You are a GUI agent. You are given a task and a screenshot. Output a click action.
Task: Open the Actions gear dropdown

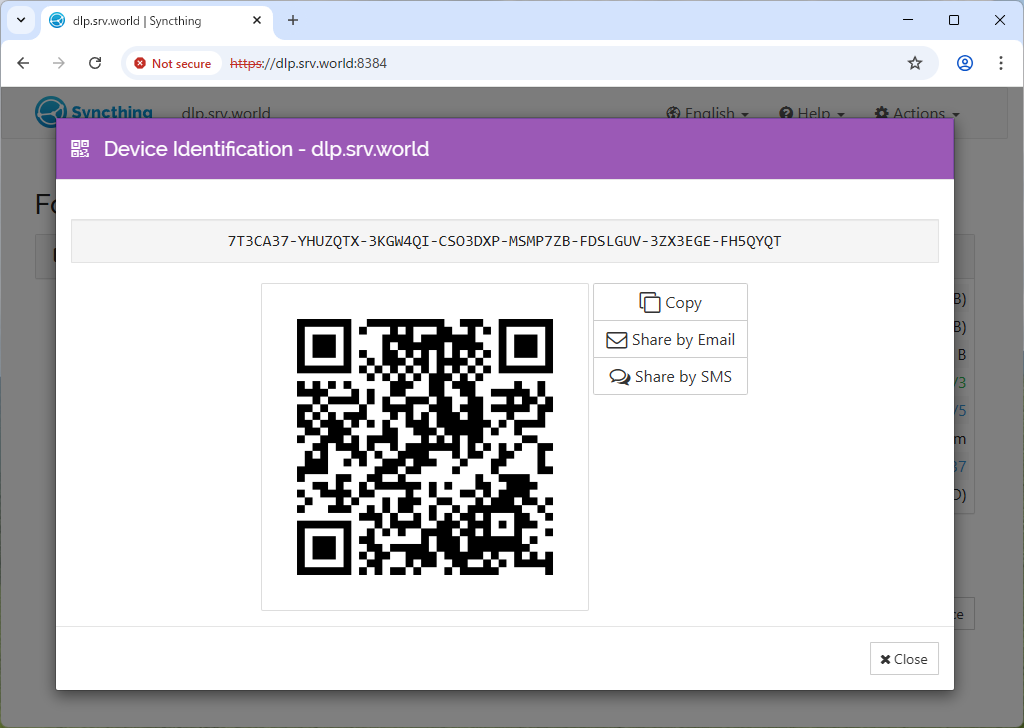pos(916,114)
